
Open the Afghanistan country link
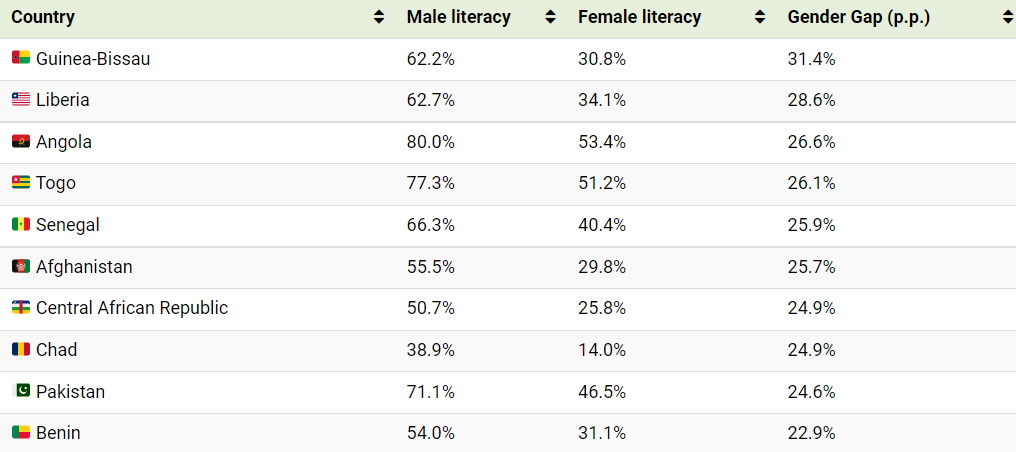[84, 267]
